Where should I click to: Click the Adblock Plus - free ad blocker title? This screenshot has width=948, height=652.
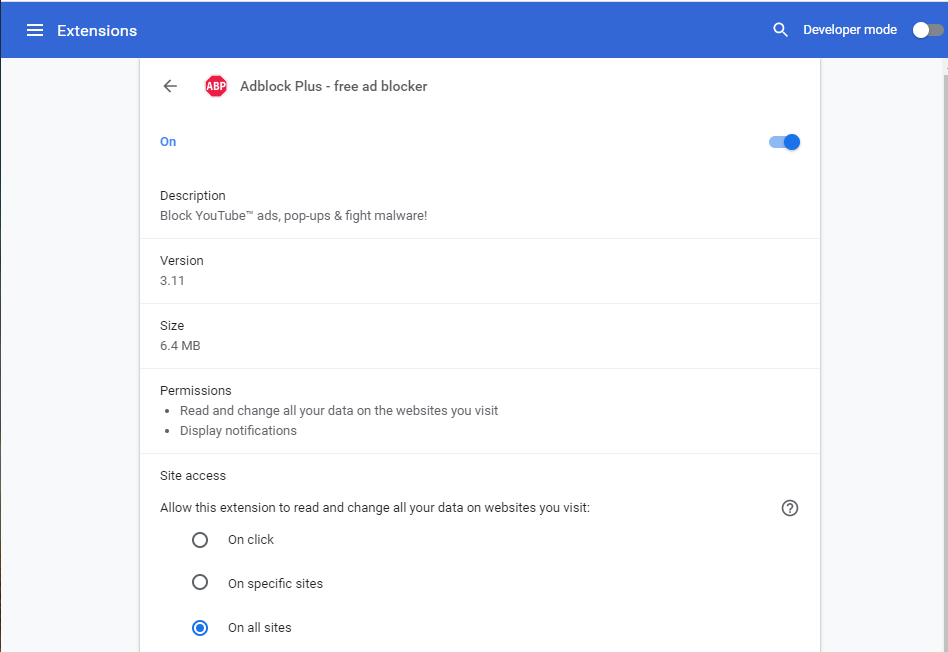coord(333,86)
